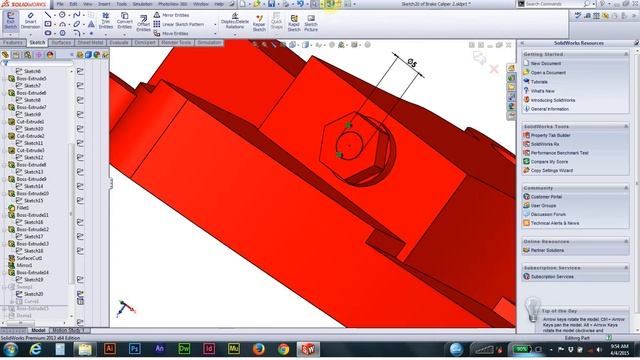Click the Undo icon in title toolbar
This screenshot has width=640, height=360.
300,4
